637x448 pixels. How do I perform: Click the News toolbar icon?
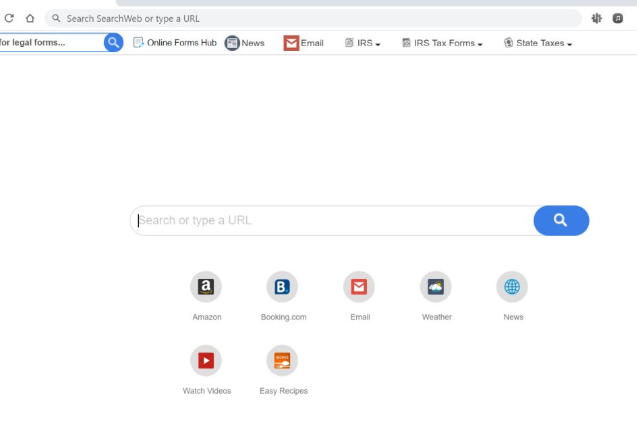pyautogui.click(x=232, y=43)
